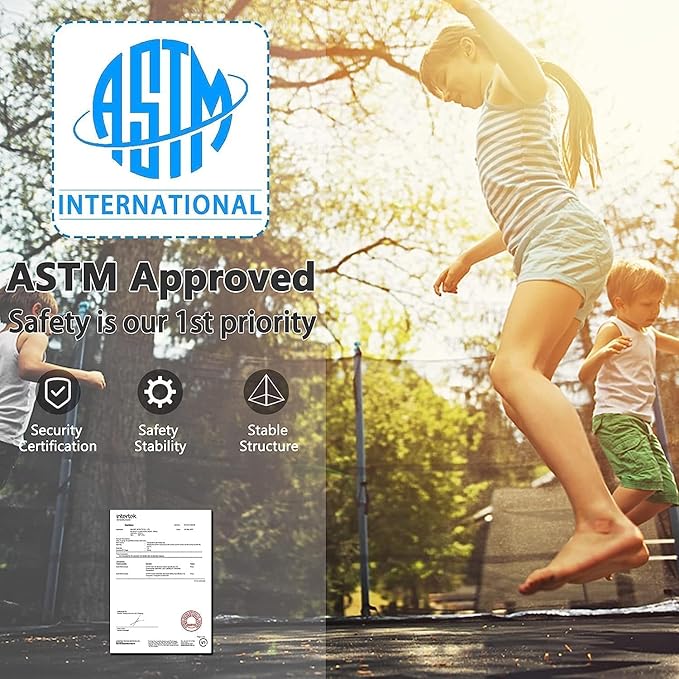Click the "Security Certification" label
This screenshot has height=679, width=679.
(x=58, y=439)
